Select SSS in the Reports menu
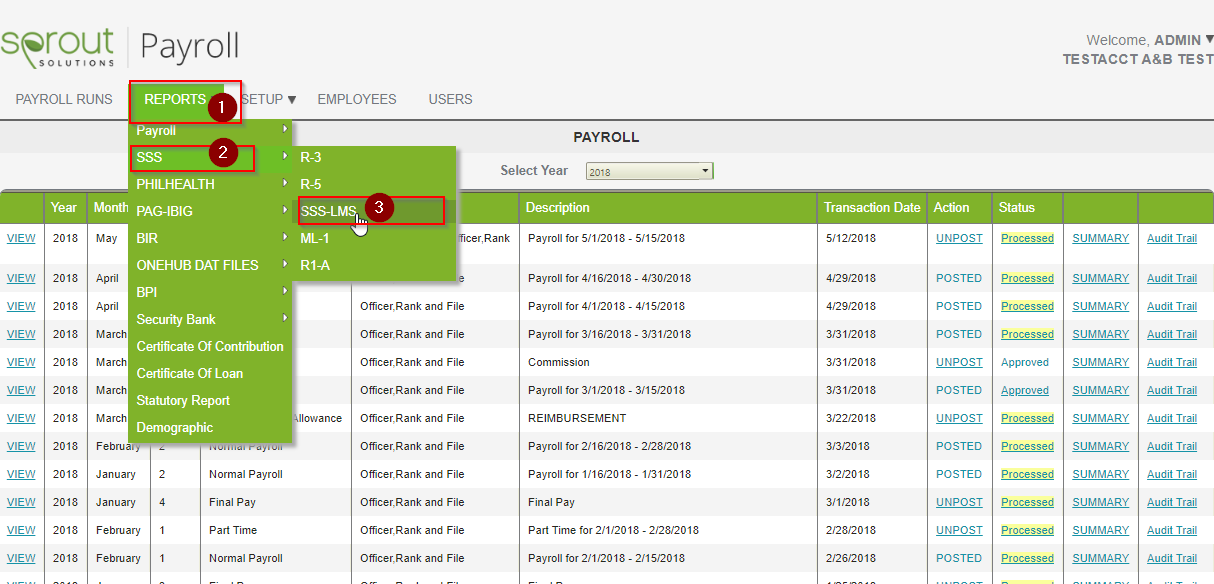 [210, 157]
